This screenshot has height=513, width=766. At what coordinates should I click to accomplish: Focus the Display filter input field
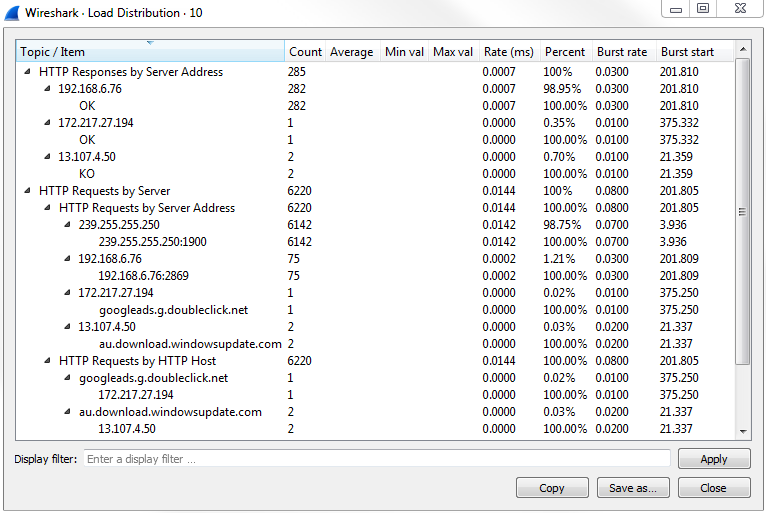377,459
